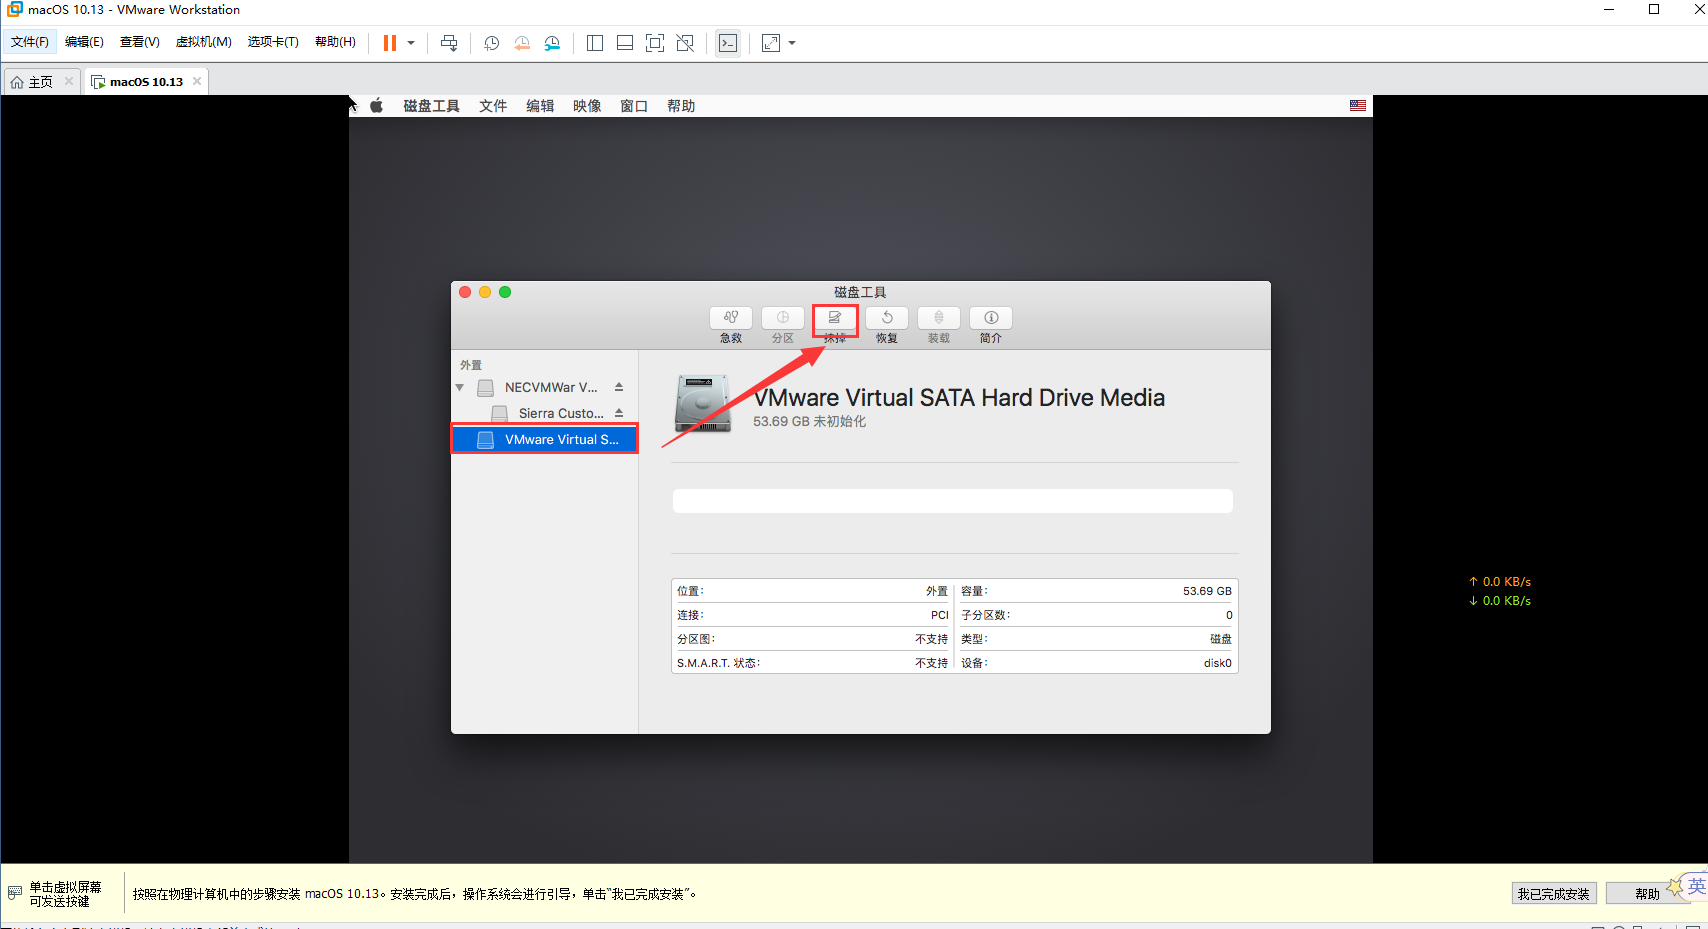1708x929 pixels.
Task: Revert to snapshot using the orange arrow clock icon
Action: click(x=522, y=43)
